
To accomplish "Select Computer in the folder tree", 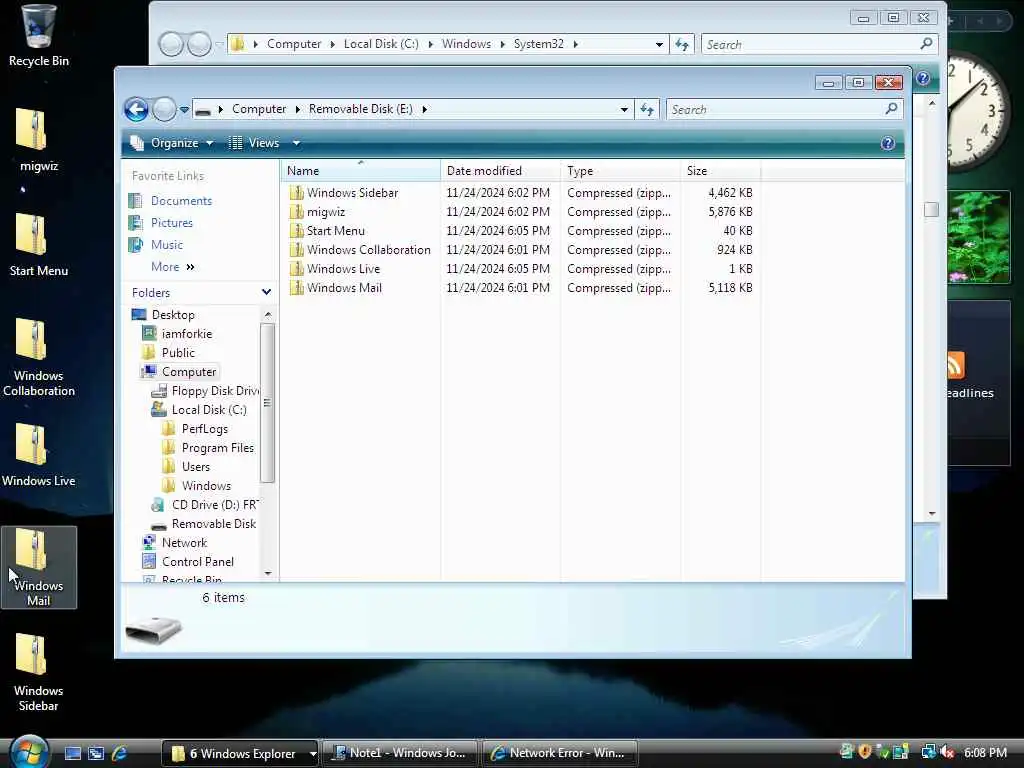I will pyautogui.click(x=188, y=372).
